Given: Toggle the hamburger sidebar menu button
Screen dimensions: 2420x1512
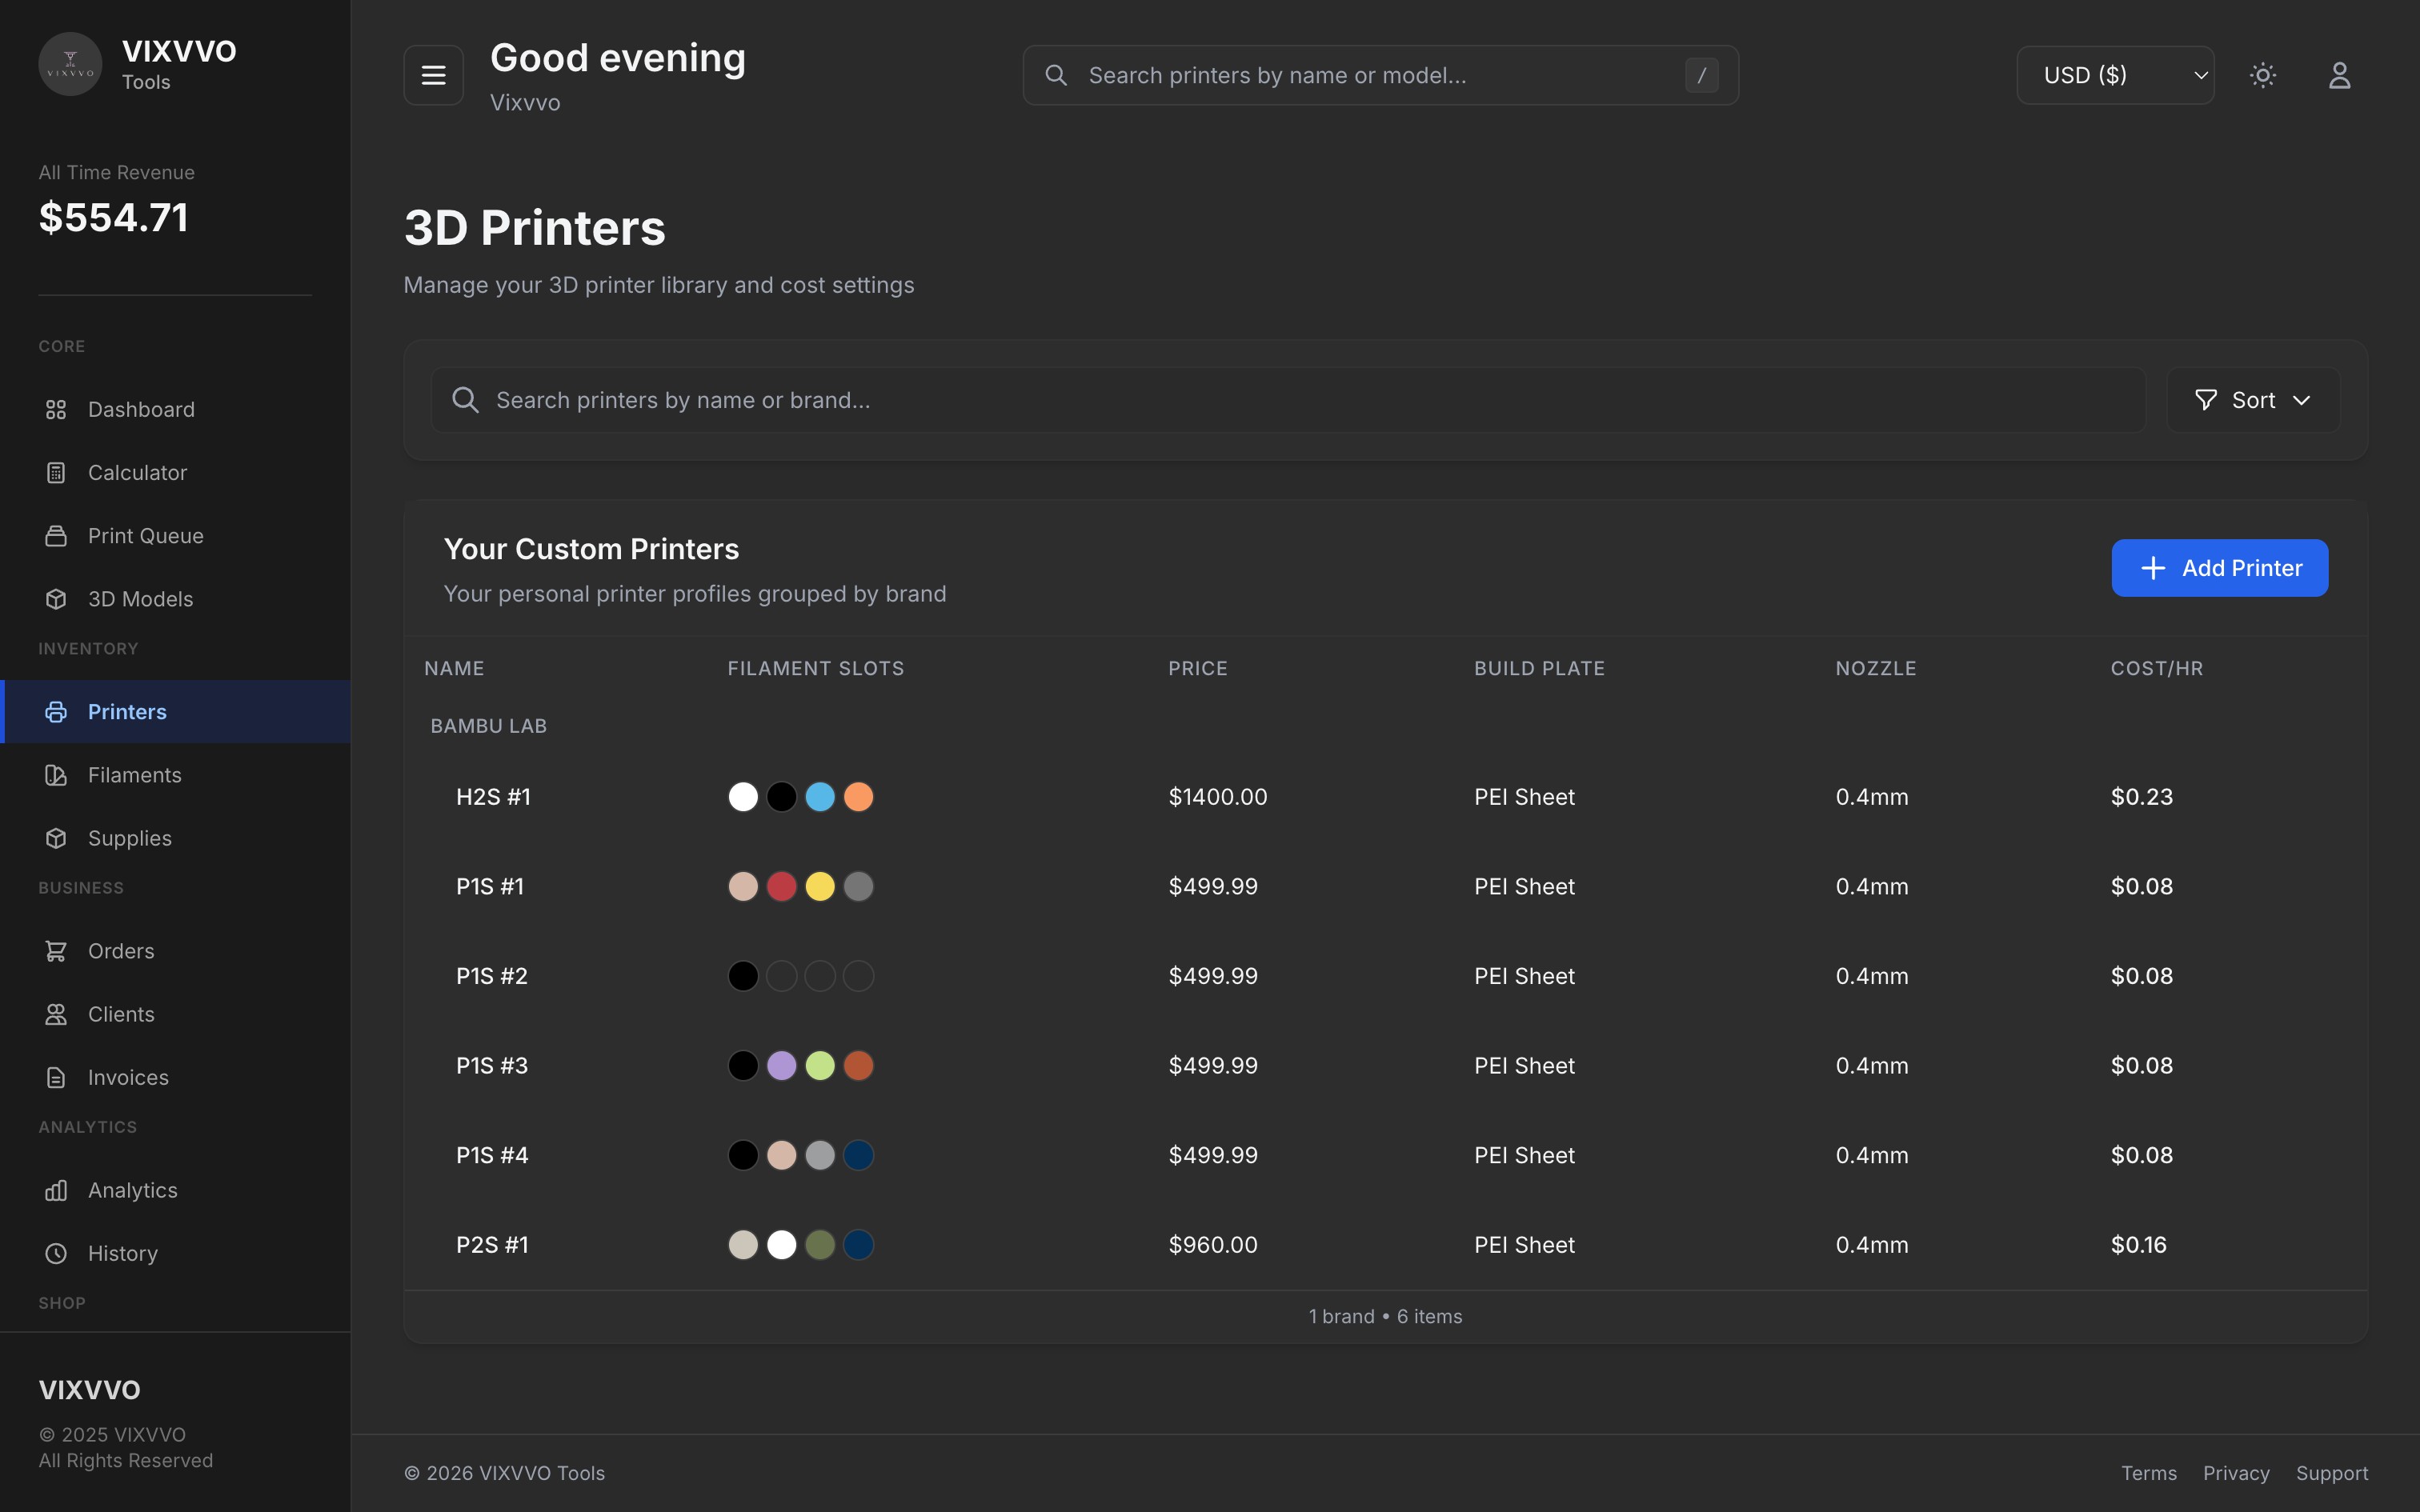Looking at the screenshot, I should (433, 75).
